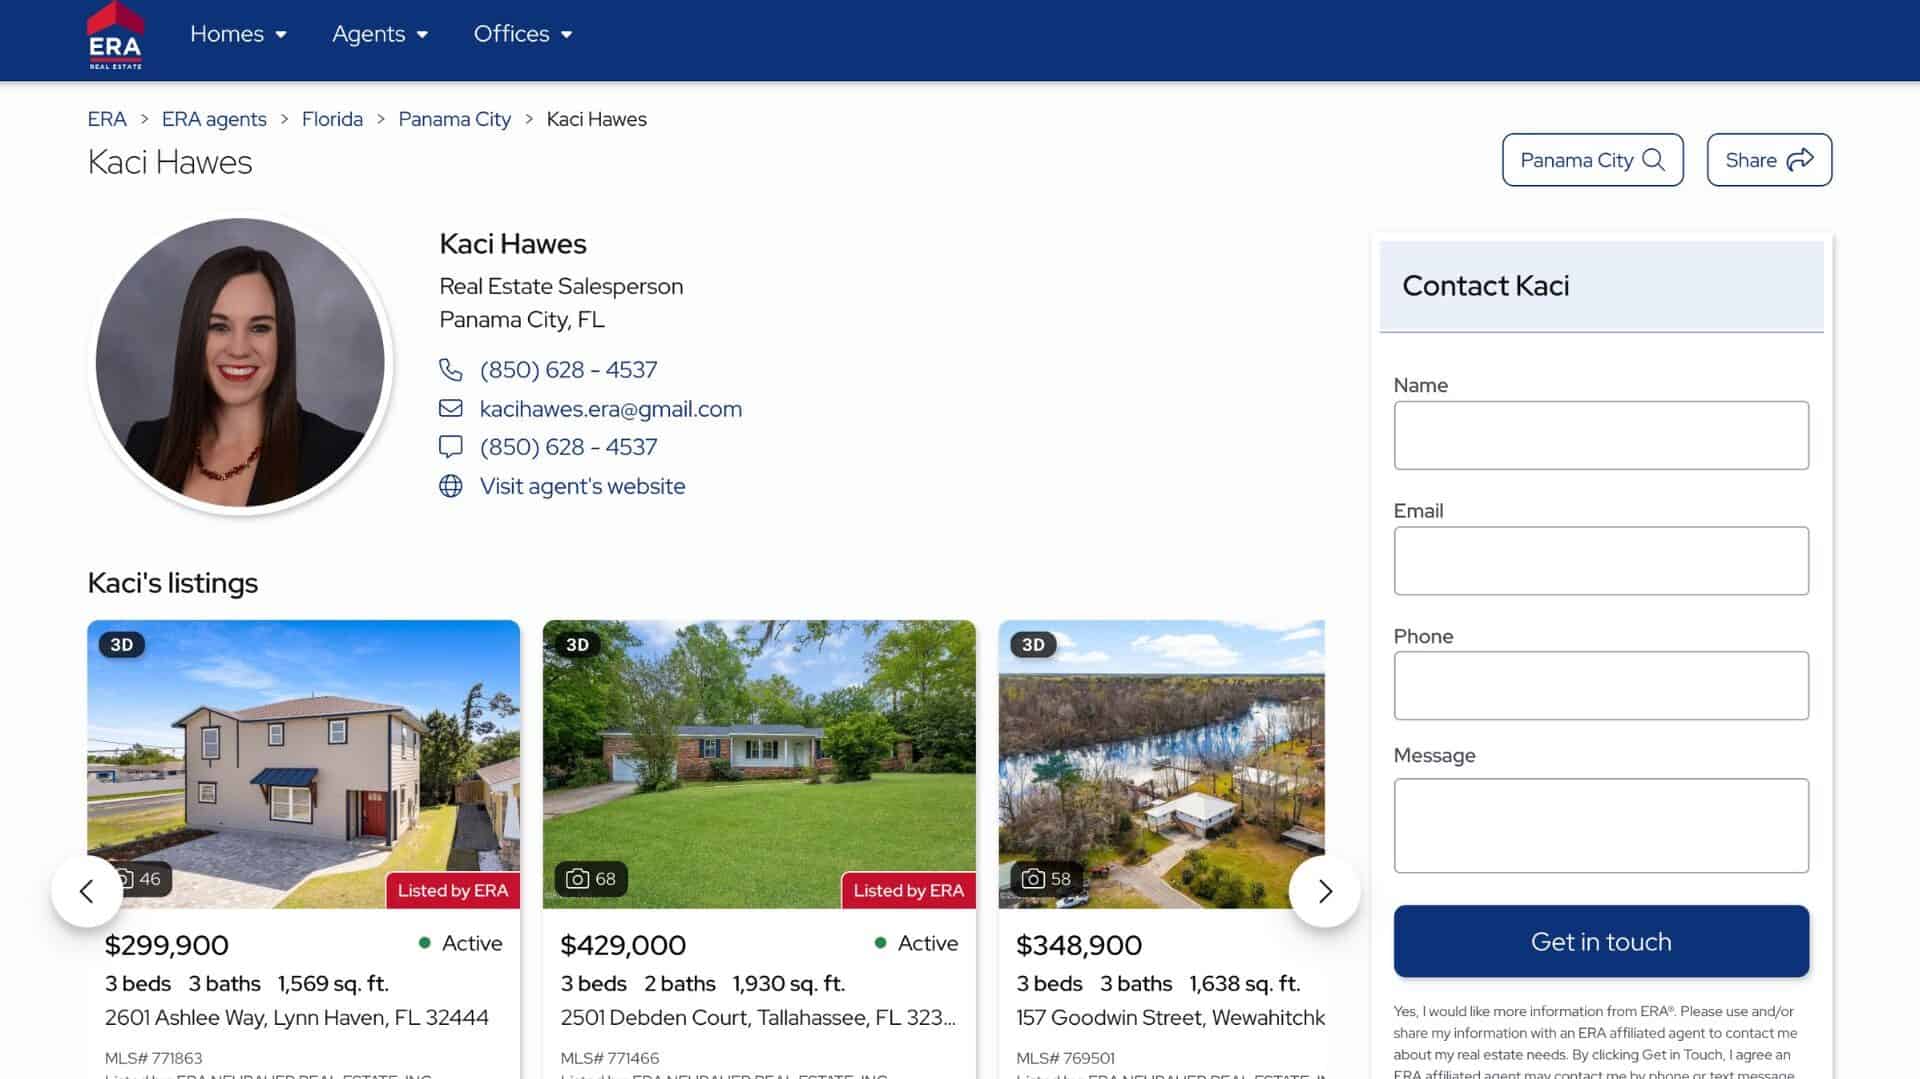Click MLS# 771863 text
This screenshot has width=1920, height=1079.
(x=153, y=1058)
